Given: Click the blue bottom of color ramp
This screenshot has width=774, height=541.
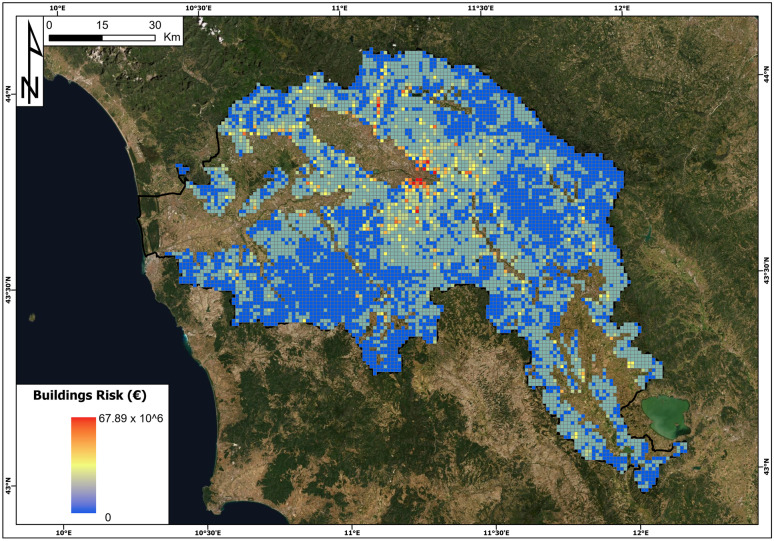Looking at the screenshot, I should [83, 506].
